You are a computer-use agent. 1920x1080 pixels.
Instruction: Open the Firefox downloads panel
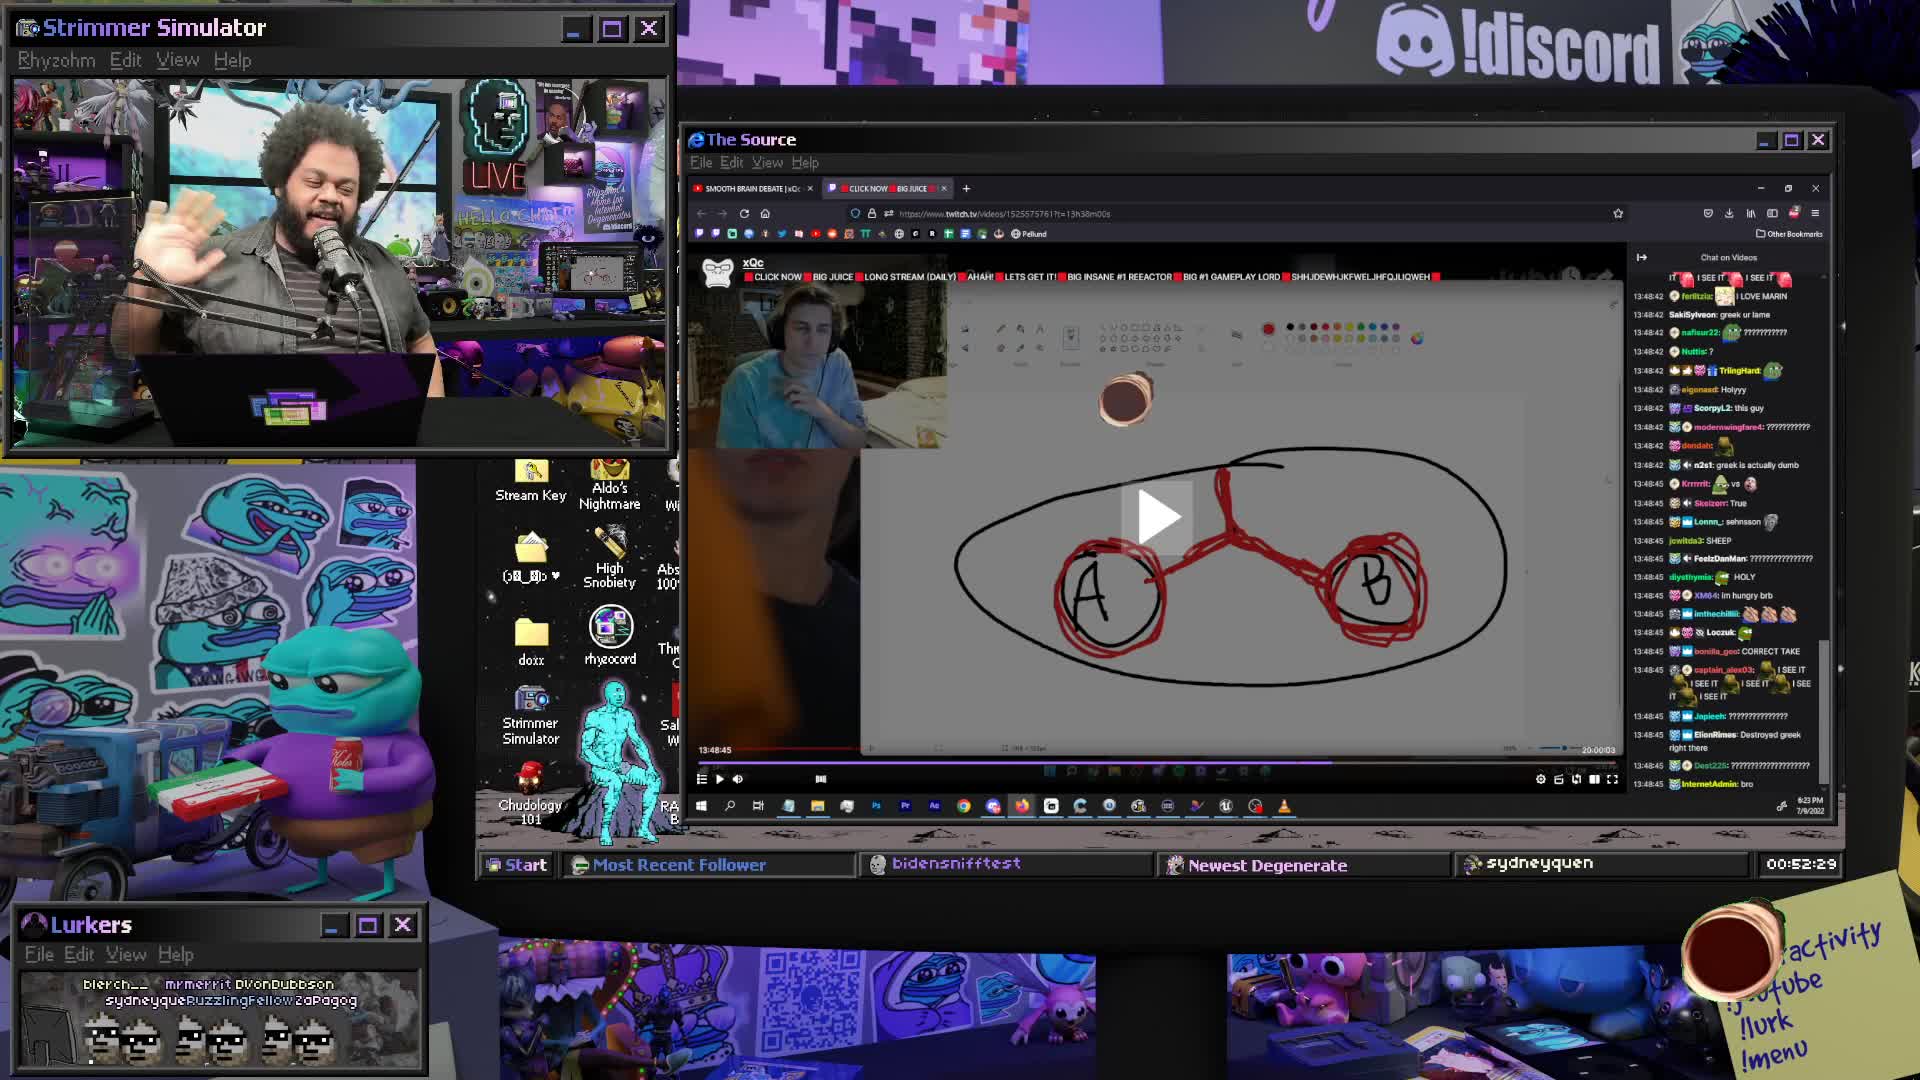point(1729,213)
